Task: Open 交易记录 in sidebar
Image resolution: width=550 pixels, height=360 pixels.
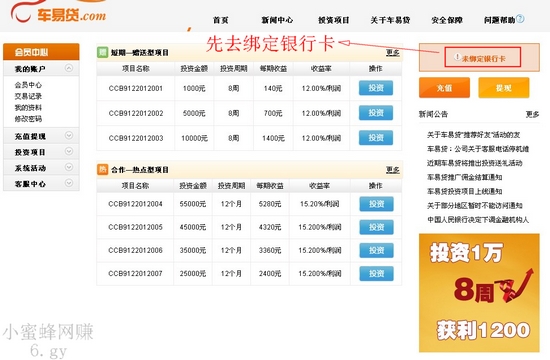Action: coord(28,96)
